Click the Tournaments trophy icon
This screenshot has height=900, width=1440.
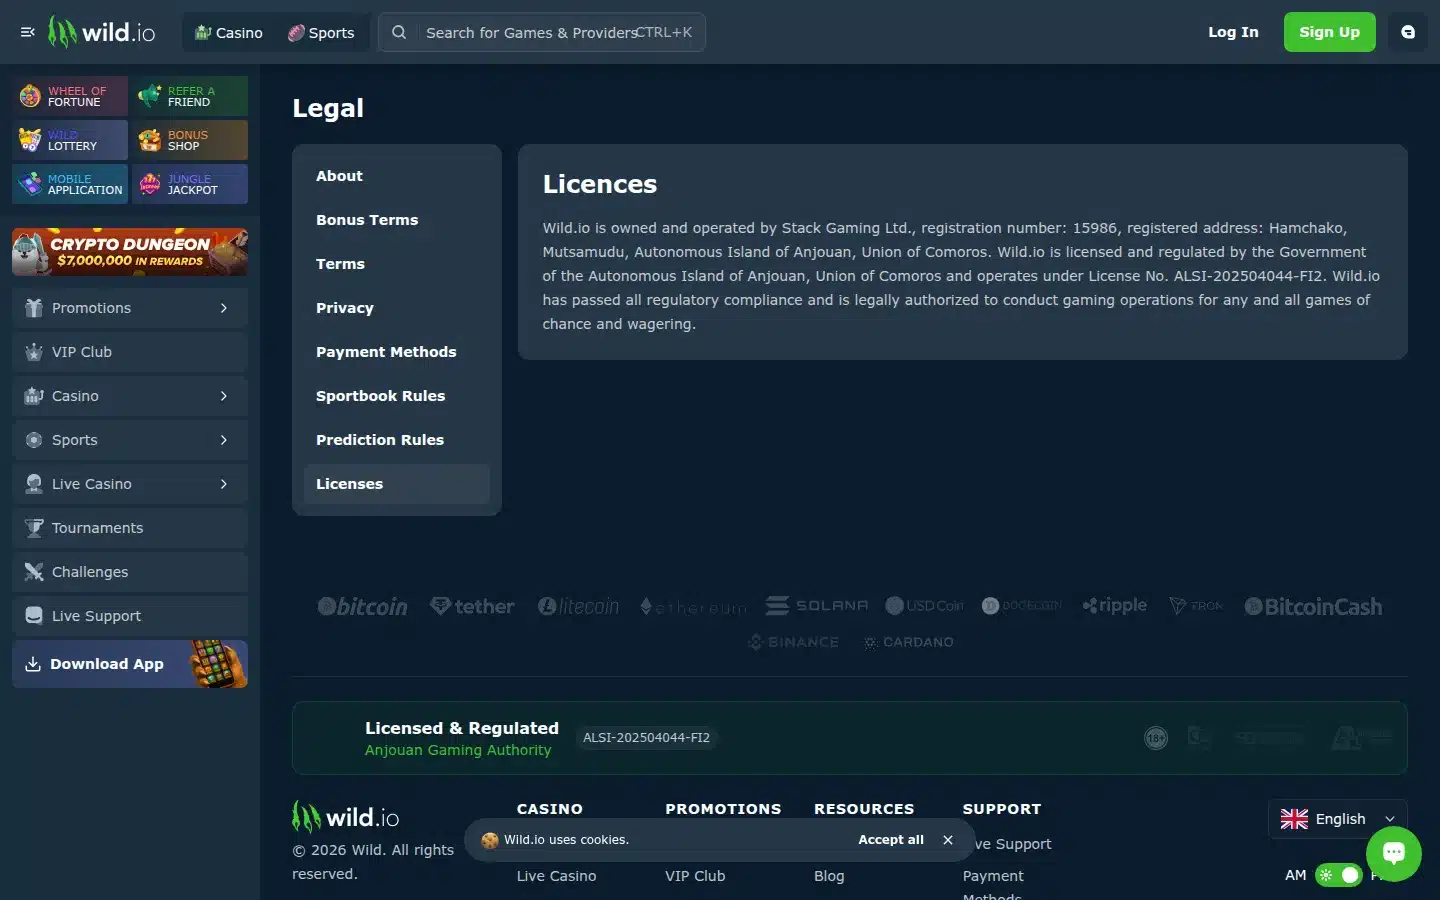pyautogui.click(x=34, y=528)
